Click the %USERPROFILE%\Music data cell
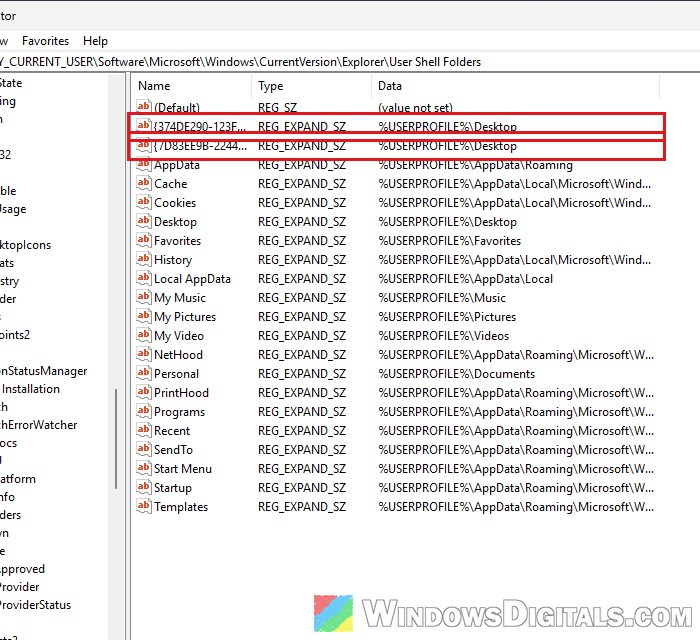 442,298
